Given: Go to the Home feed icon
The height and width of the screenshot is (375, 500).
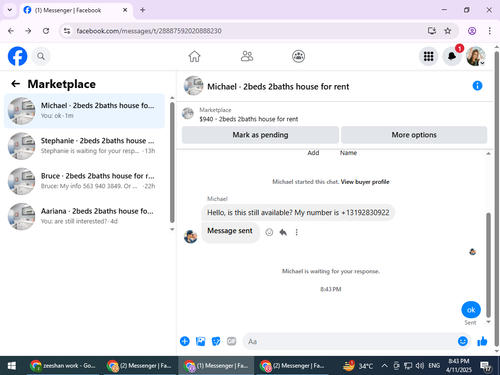Looking at the screenshot, I should 194,56.
